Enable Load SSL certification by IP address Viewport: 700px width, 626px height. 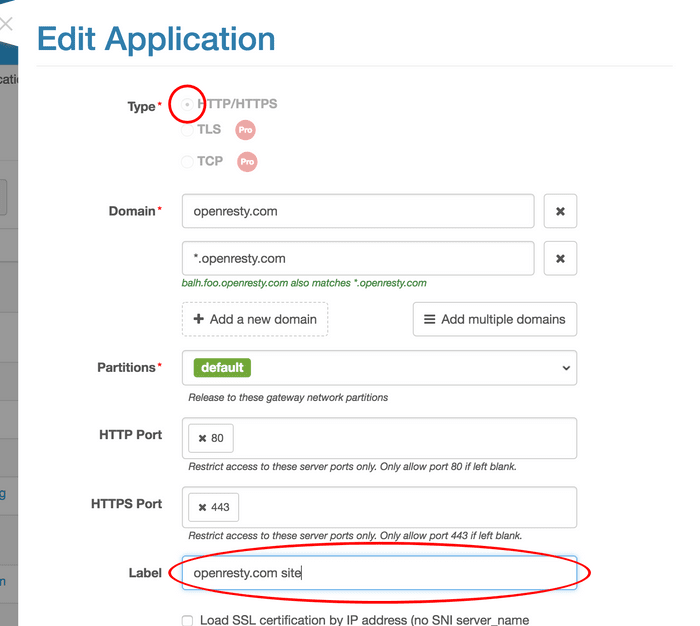[188, 620]
